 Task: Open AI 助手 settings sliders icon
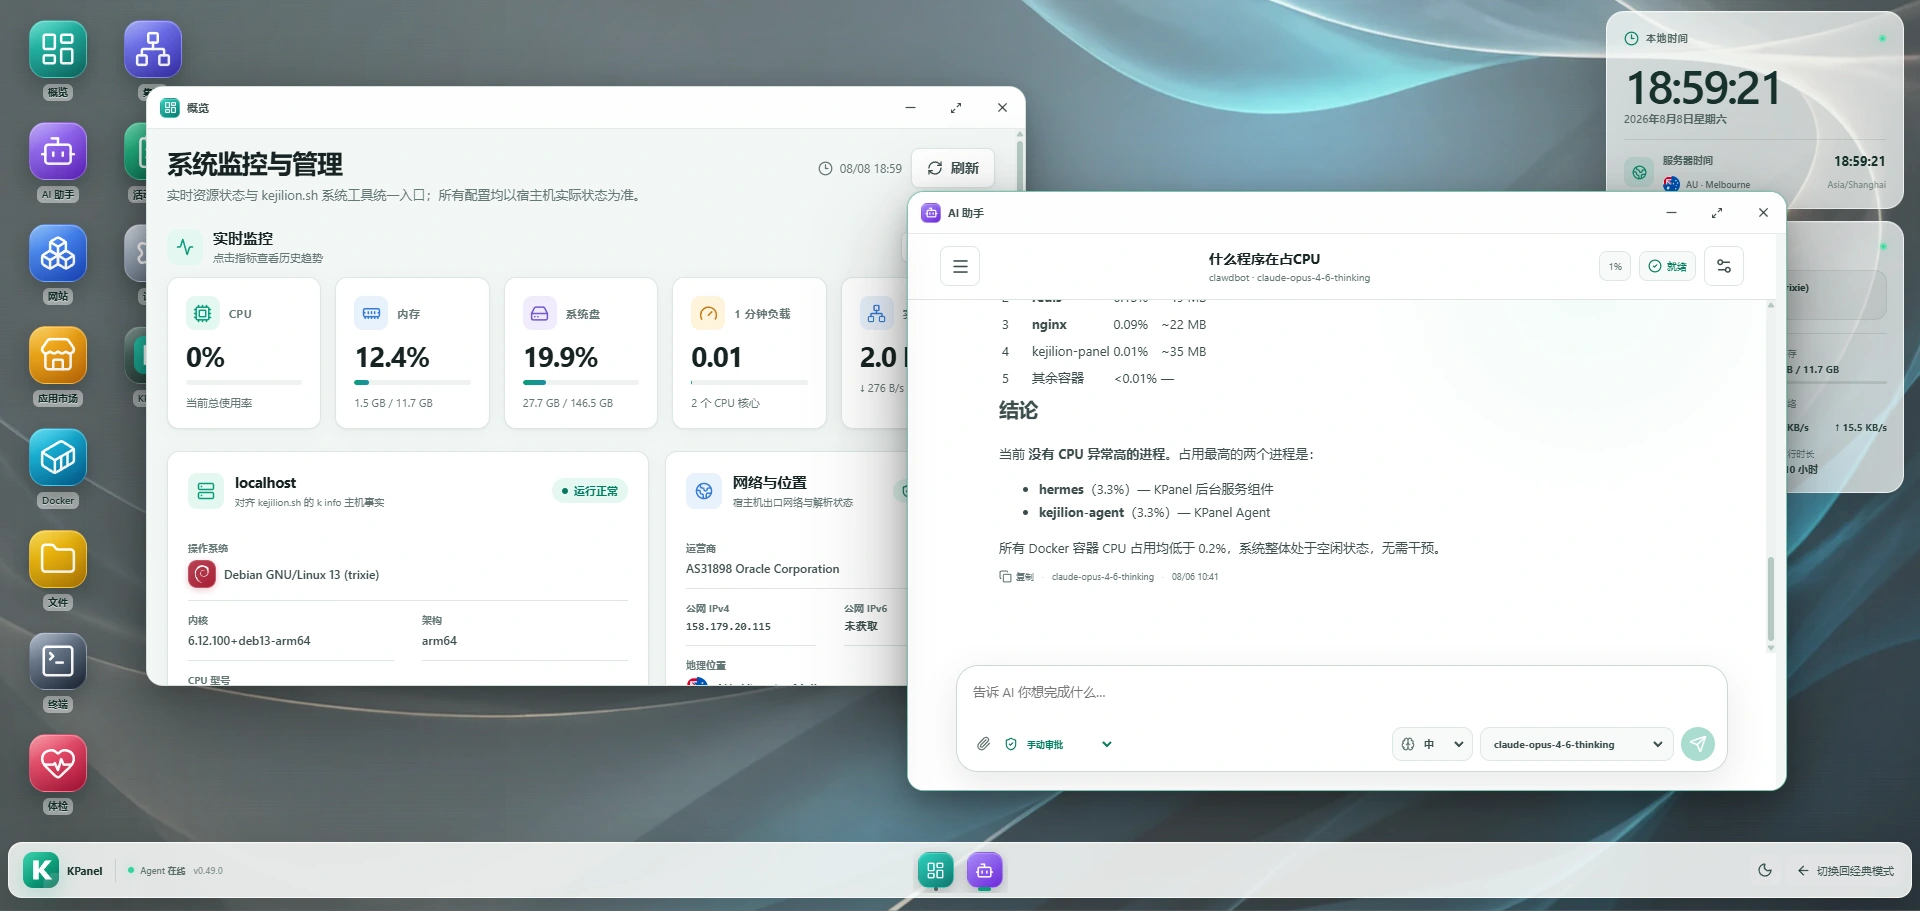1724,267
